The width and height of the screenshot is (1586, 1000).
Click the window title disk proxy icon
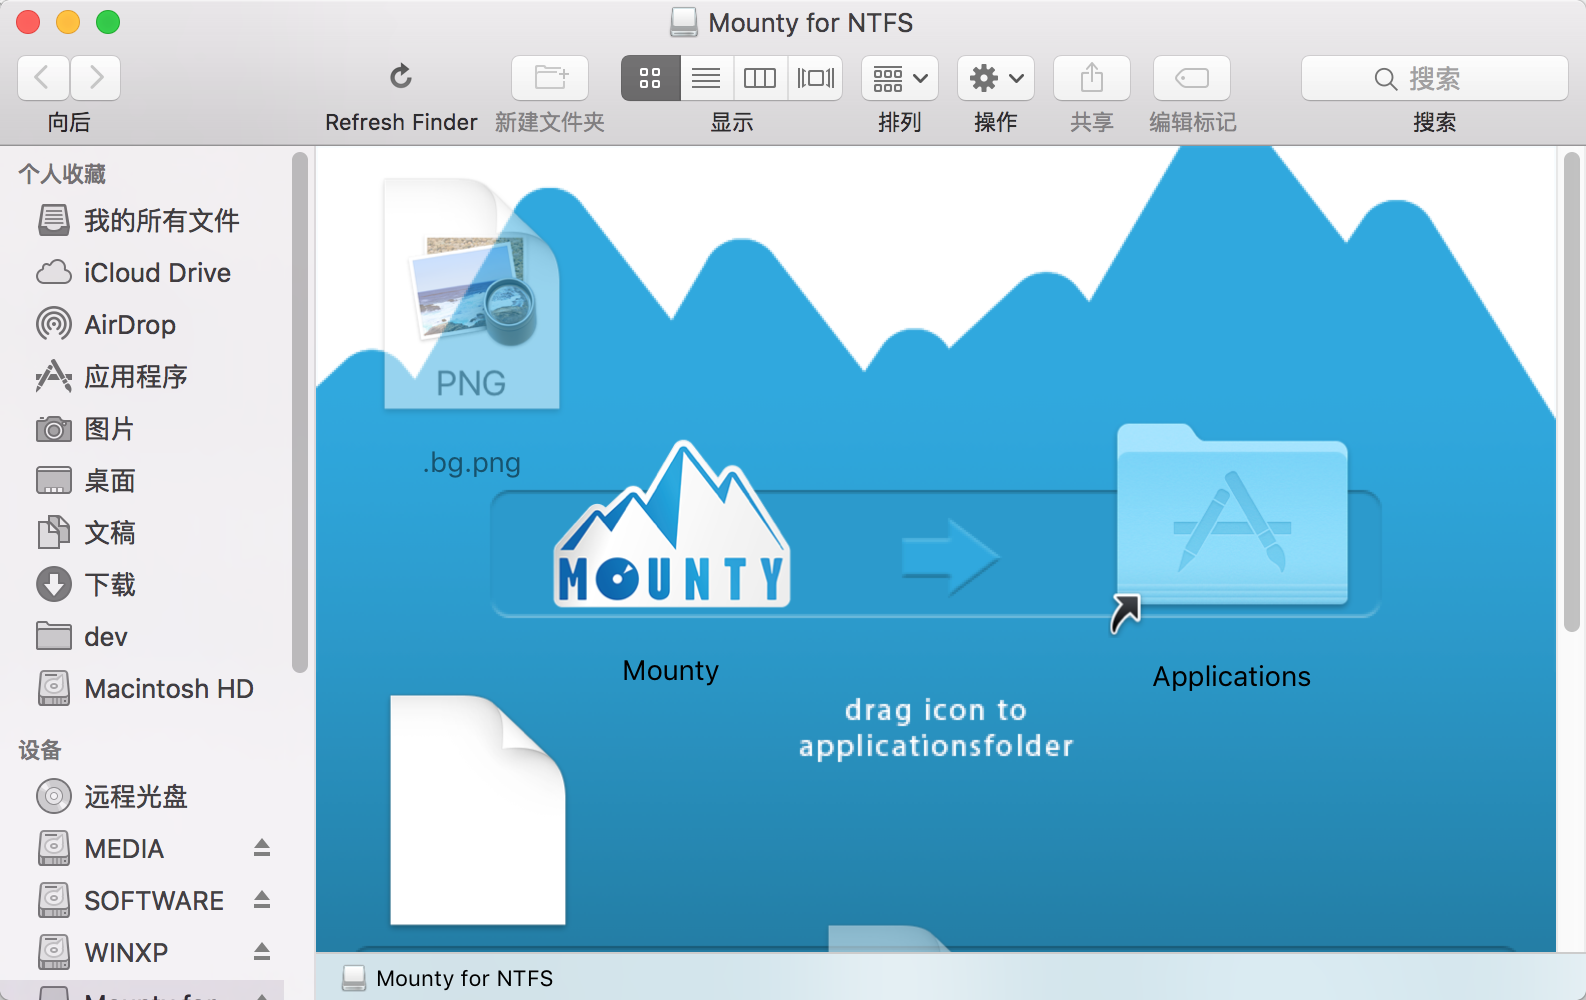(x=684, y=22)
